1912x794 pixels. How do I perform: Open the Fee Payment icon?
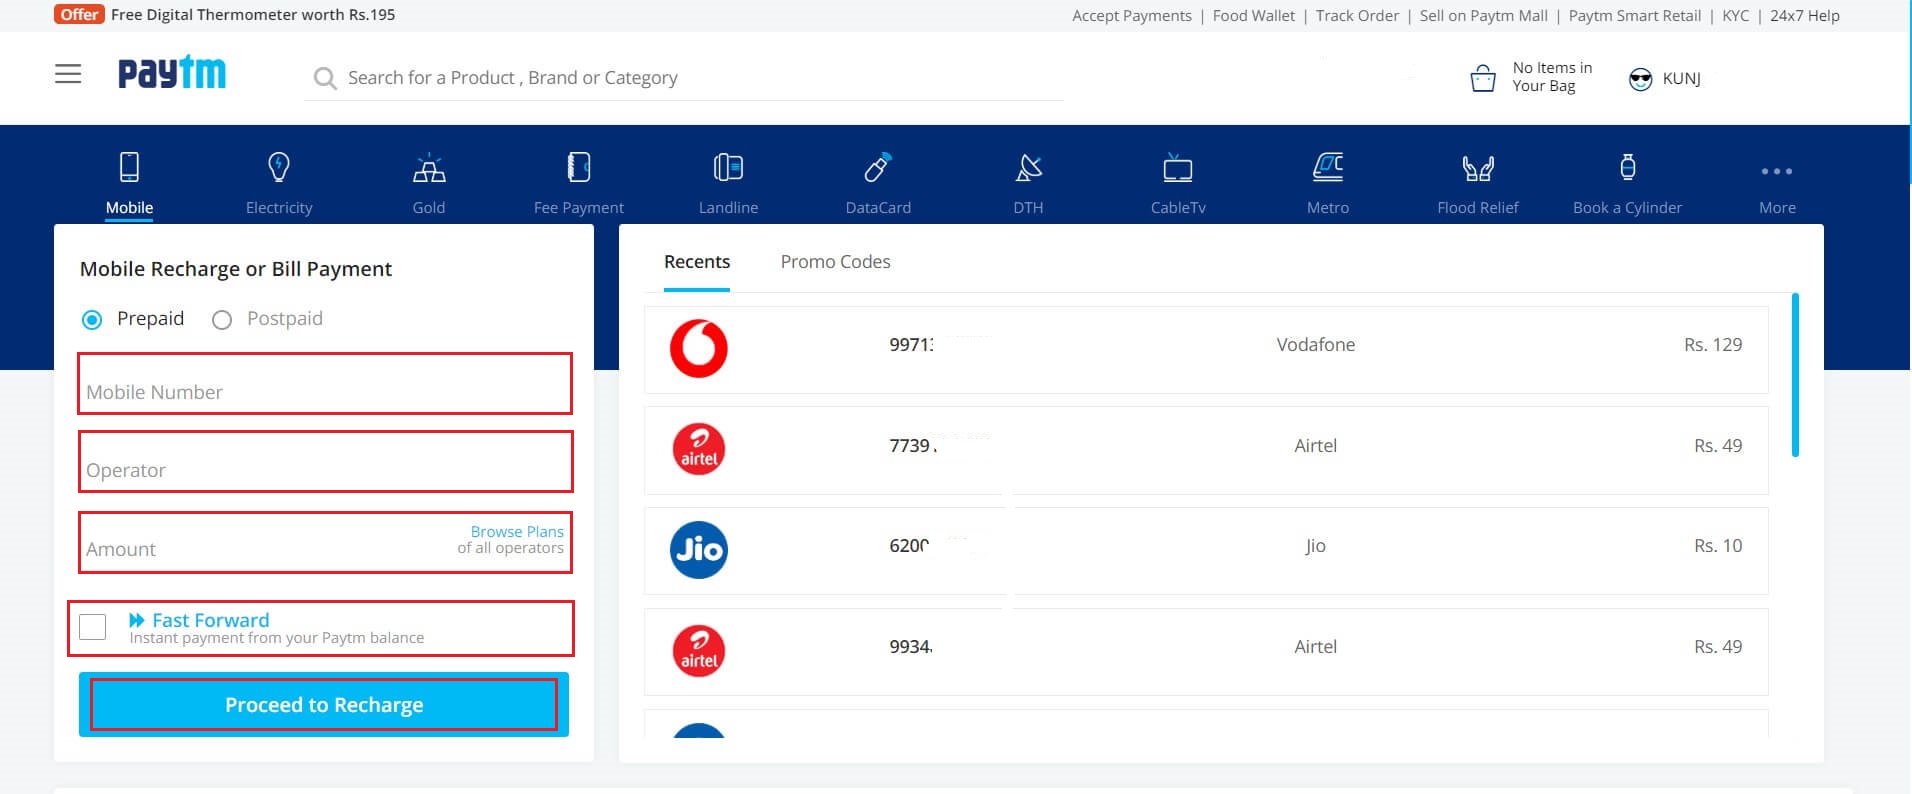[579, 167]
